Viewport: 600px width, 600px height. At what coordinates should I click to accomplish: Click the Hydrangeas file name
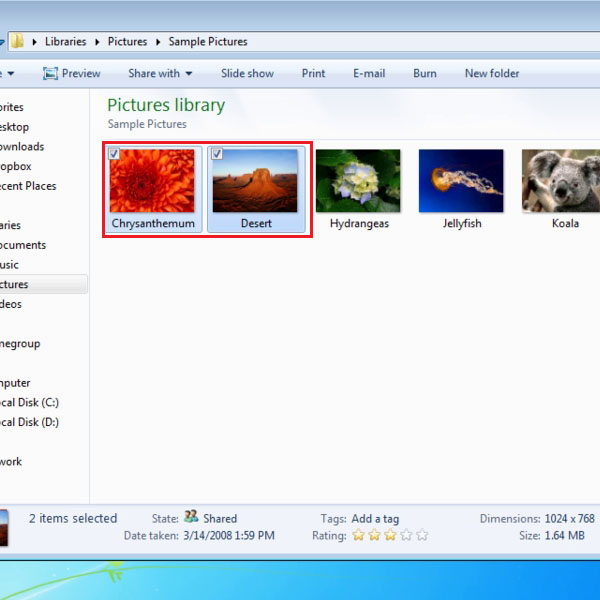point(359,223)
